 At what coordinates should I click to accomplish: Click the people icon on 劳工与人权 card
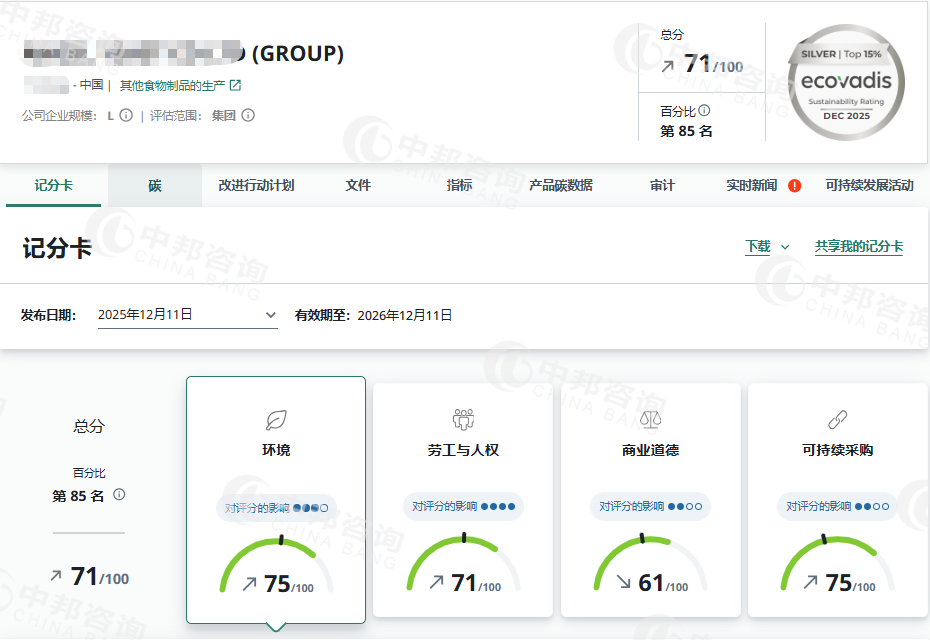[463, 419]
